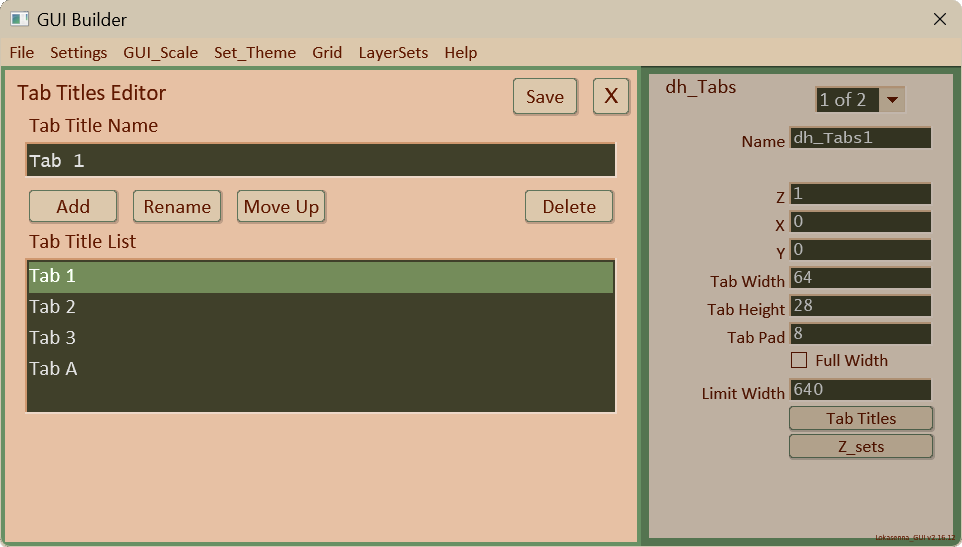962x547 pixels.
Task: Click the Rename button
Action: [x=177, y=207]
